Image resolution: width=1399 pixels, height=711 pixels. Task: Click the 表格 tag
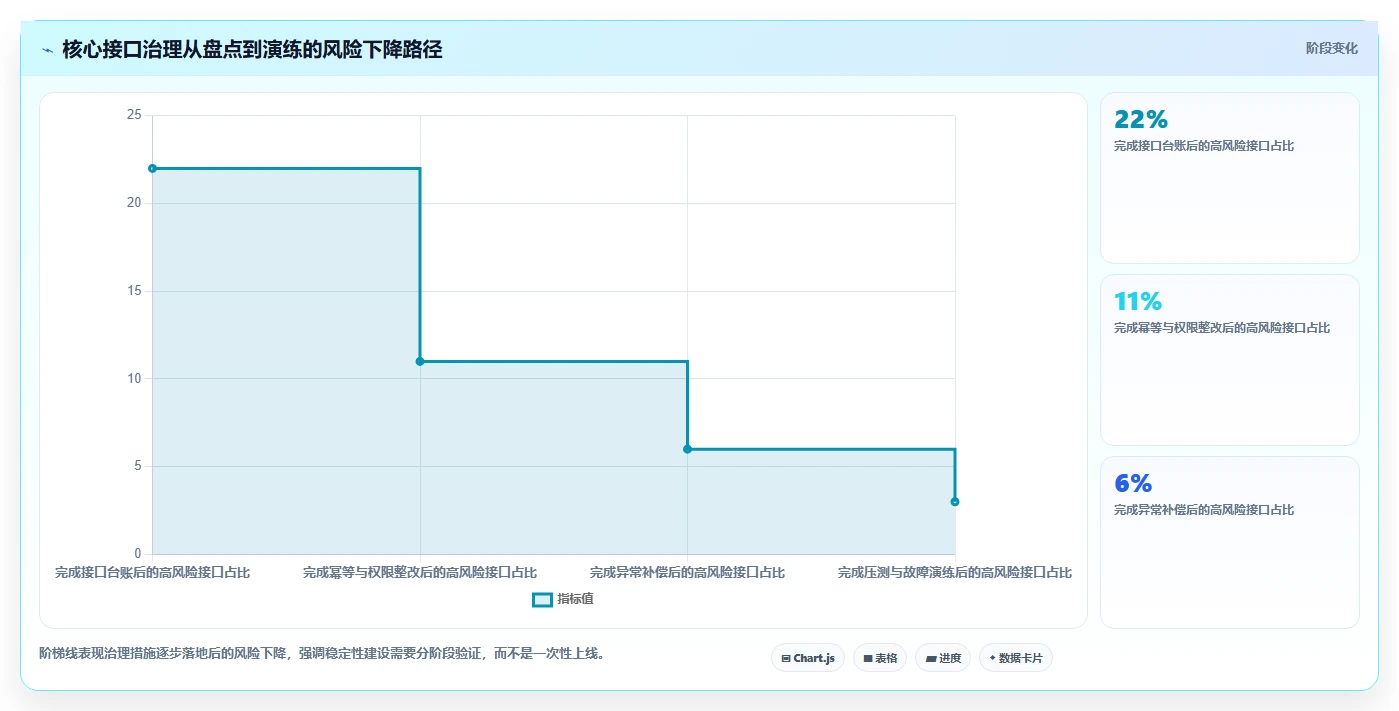tap(880, 658)
